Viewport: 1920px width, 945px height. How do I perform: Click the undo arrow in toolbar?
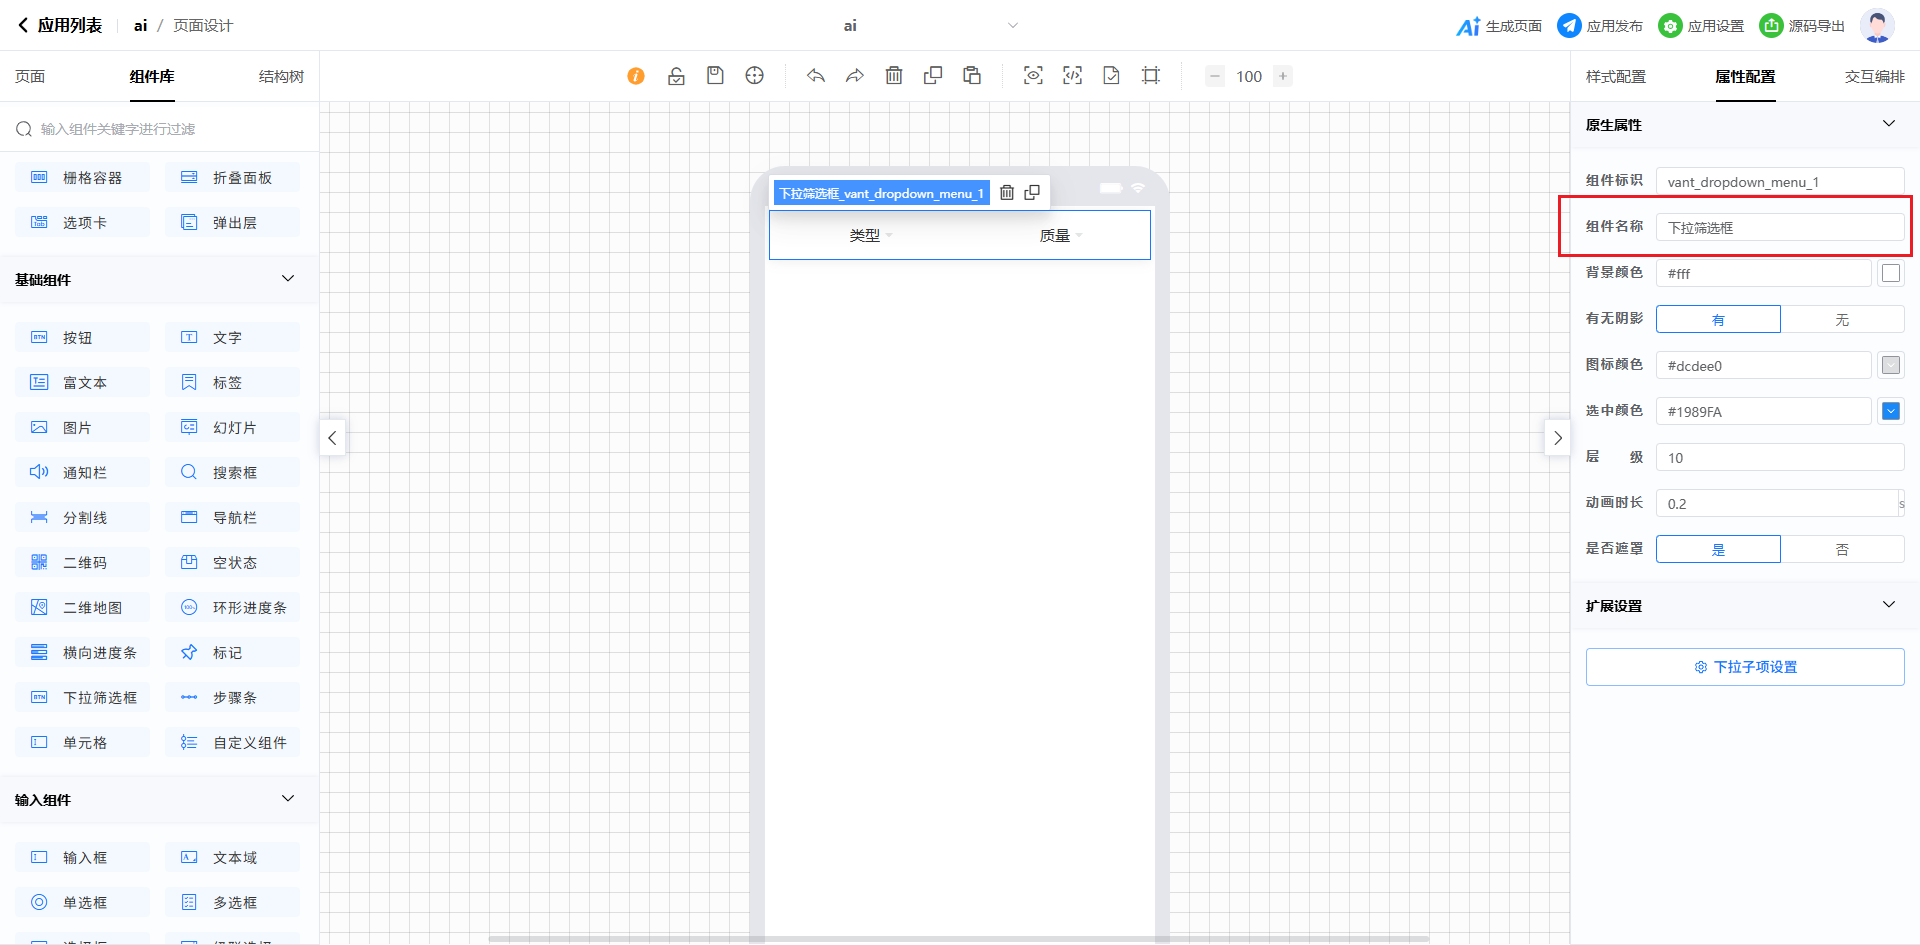click(816, 76)
